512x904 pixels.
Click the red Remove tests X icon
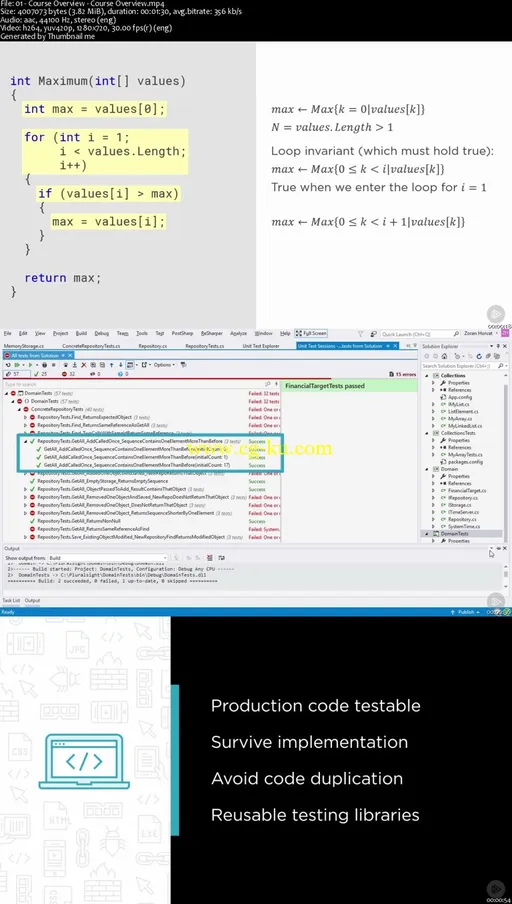(x=84, y=365)
